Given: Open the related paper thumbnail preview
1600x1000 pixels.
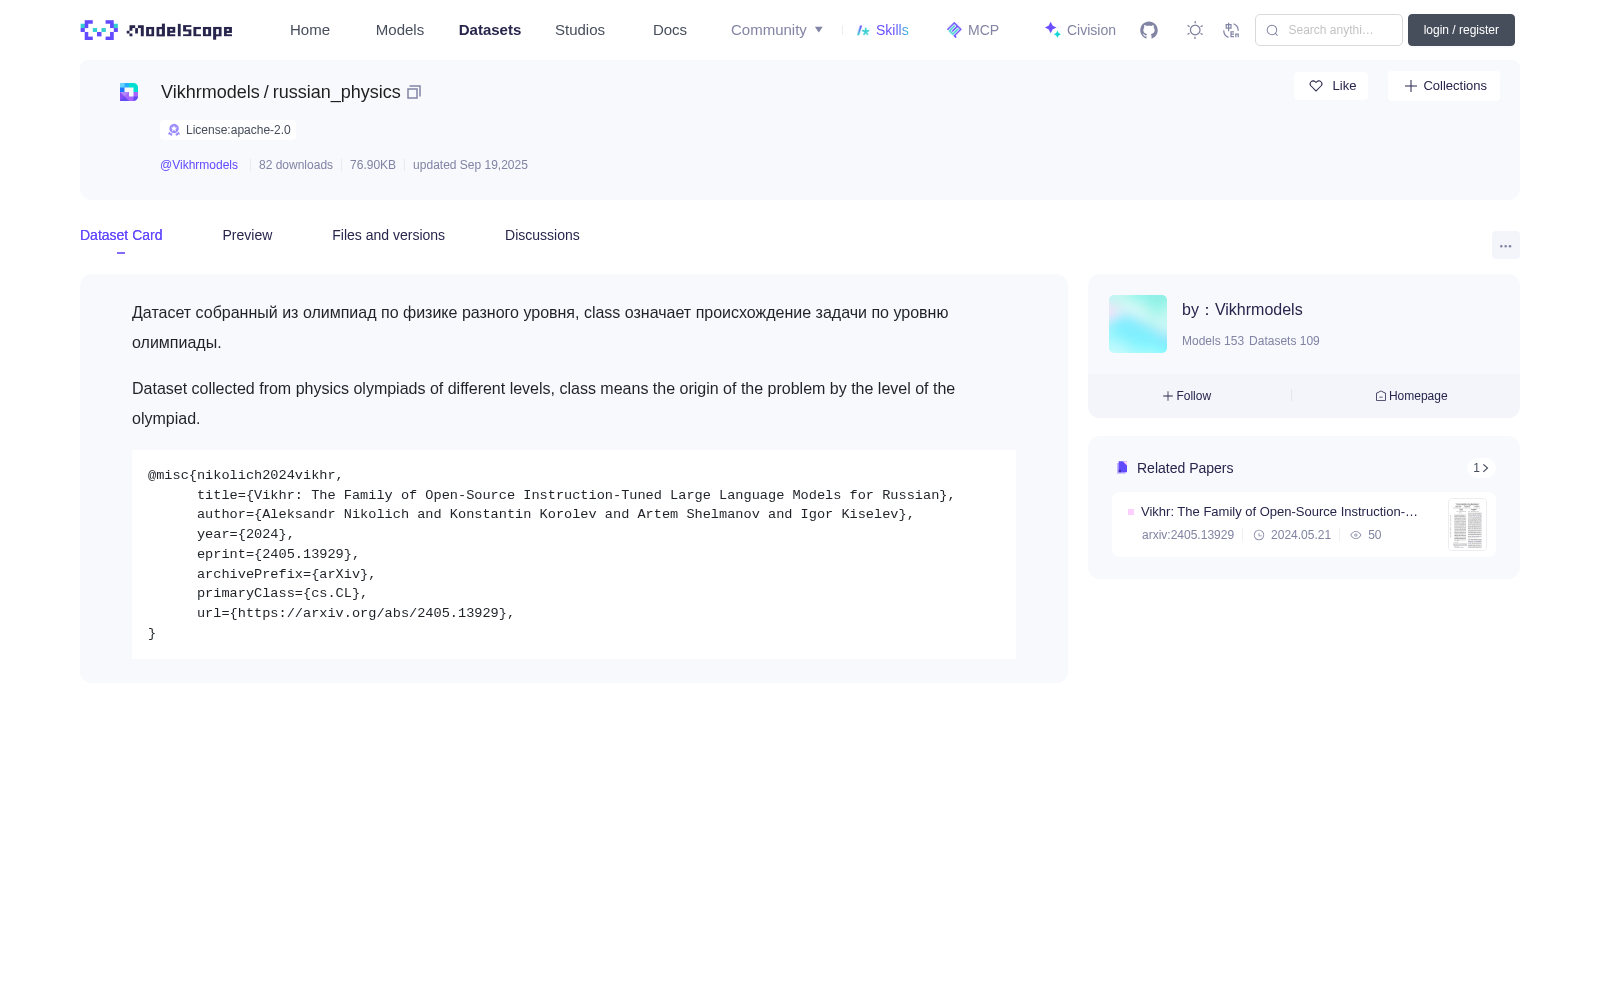Looking at the screenshot, I should (x=1467, y=525).
